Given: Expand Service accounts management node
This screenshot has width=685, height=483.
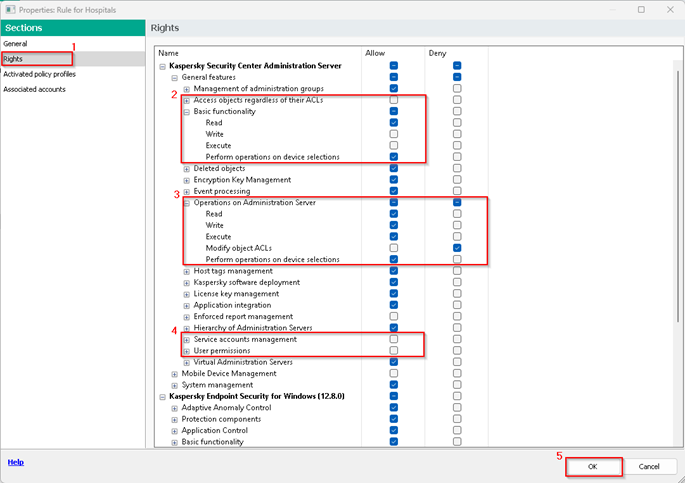Looking at the screenshot, I should click(x=187, y=340).
